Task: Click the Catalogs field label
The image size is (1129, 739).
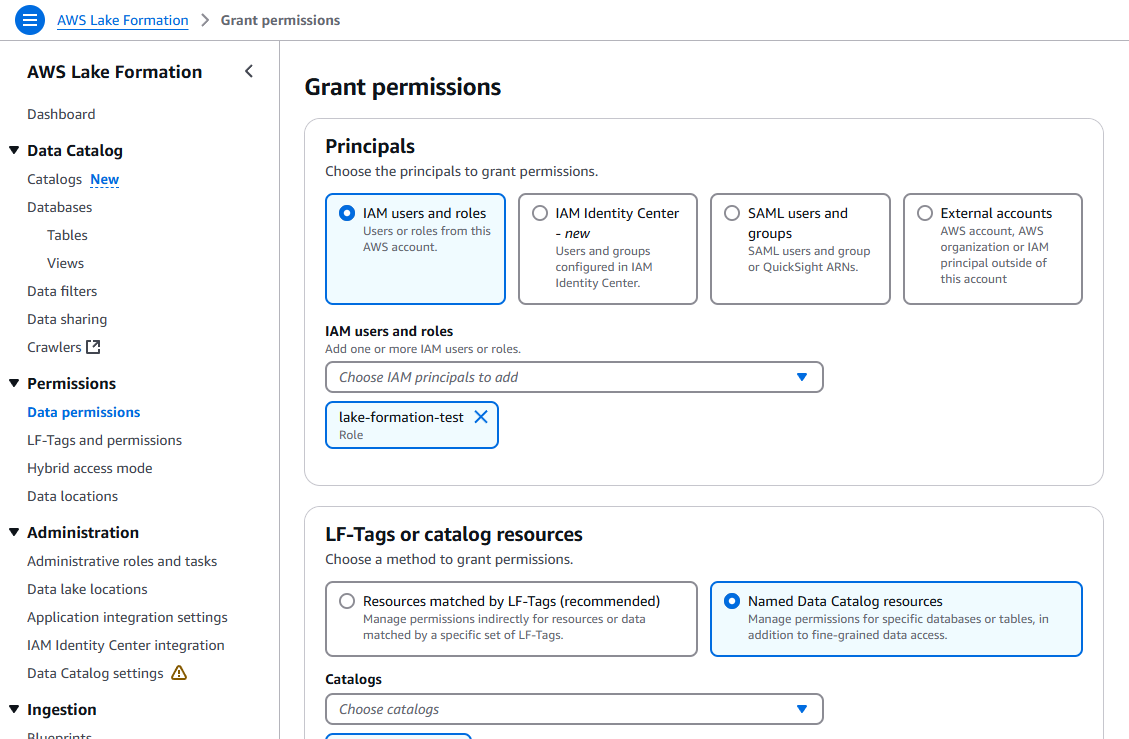Action: pyautogui.click(x=354, y=679)
